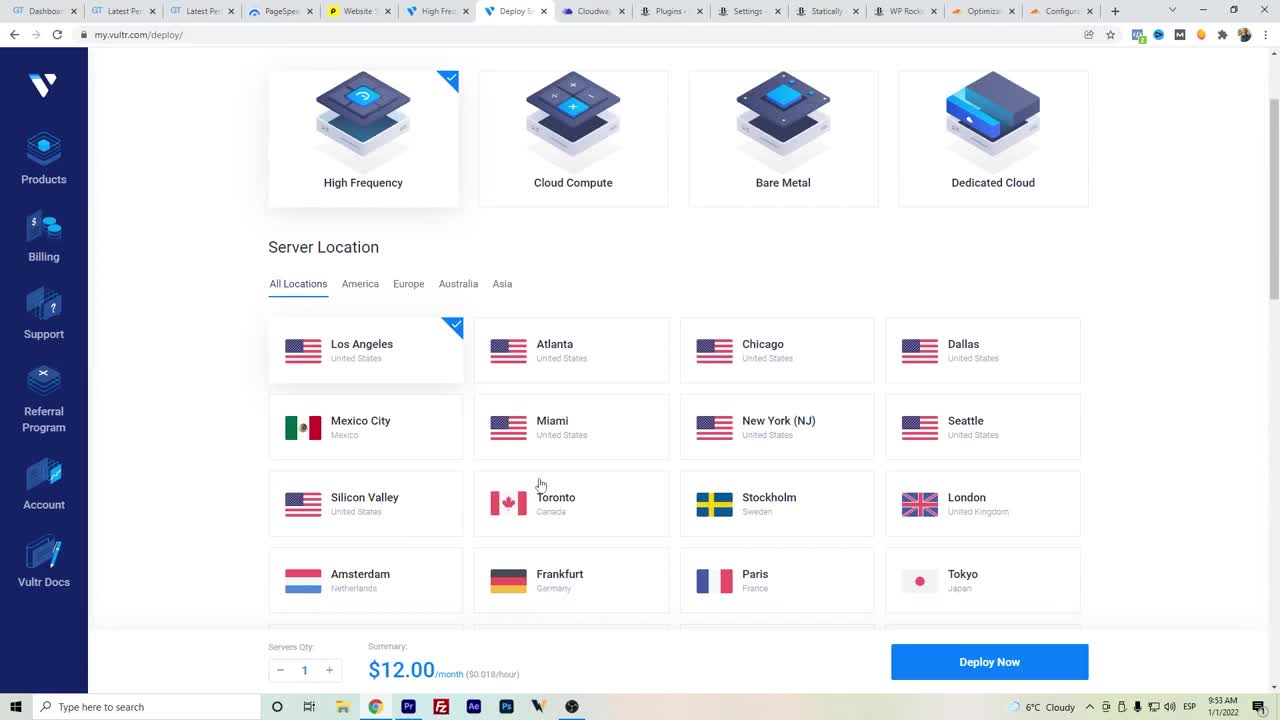
Task: Choose Atlanta server location
Action: tap(571, 350)
